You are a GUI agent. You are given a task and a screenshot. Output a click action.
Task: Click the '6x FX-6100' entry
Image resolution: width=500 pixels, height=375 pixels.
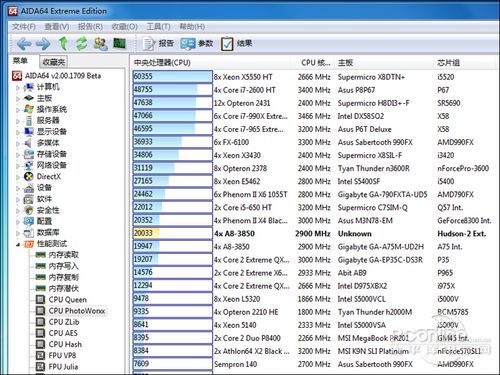click(x=231, y=142)
